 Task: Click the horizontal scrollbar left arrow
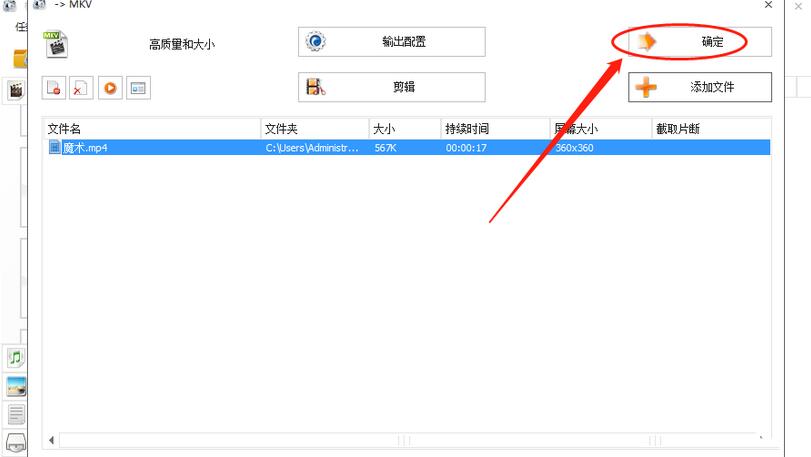(x=51, y=440)
